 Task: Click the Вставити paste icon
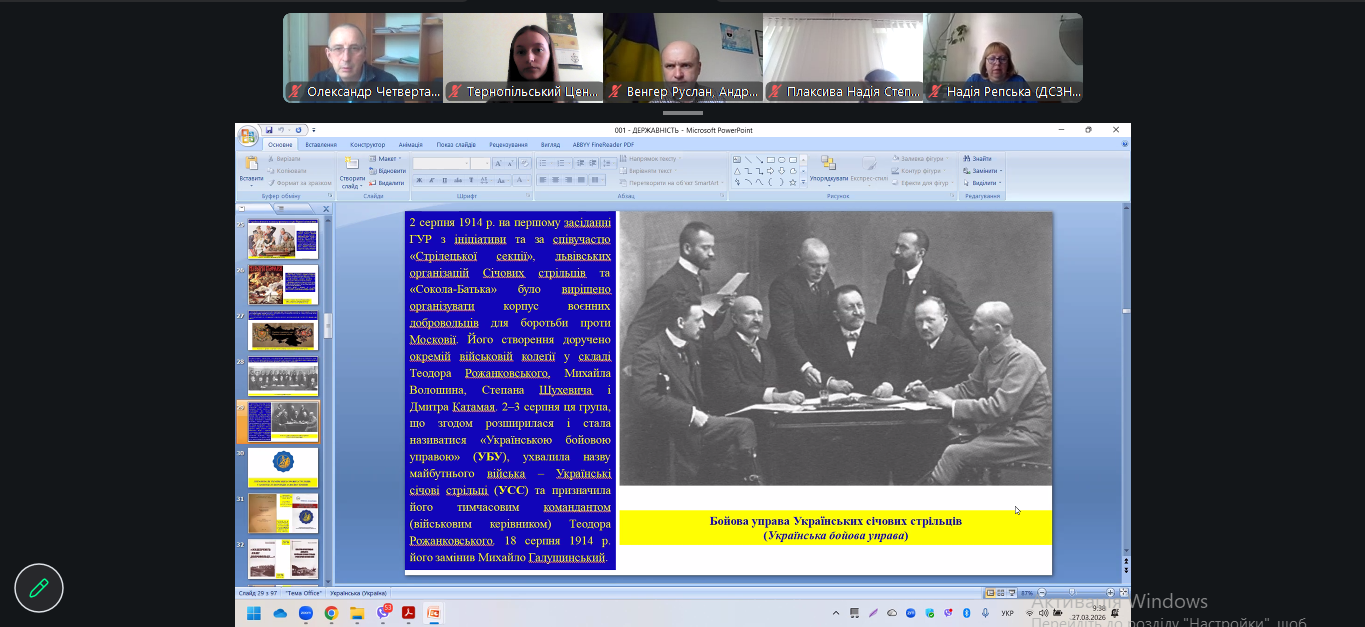click(x=251, y=166)
